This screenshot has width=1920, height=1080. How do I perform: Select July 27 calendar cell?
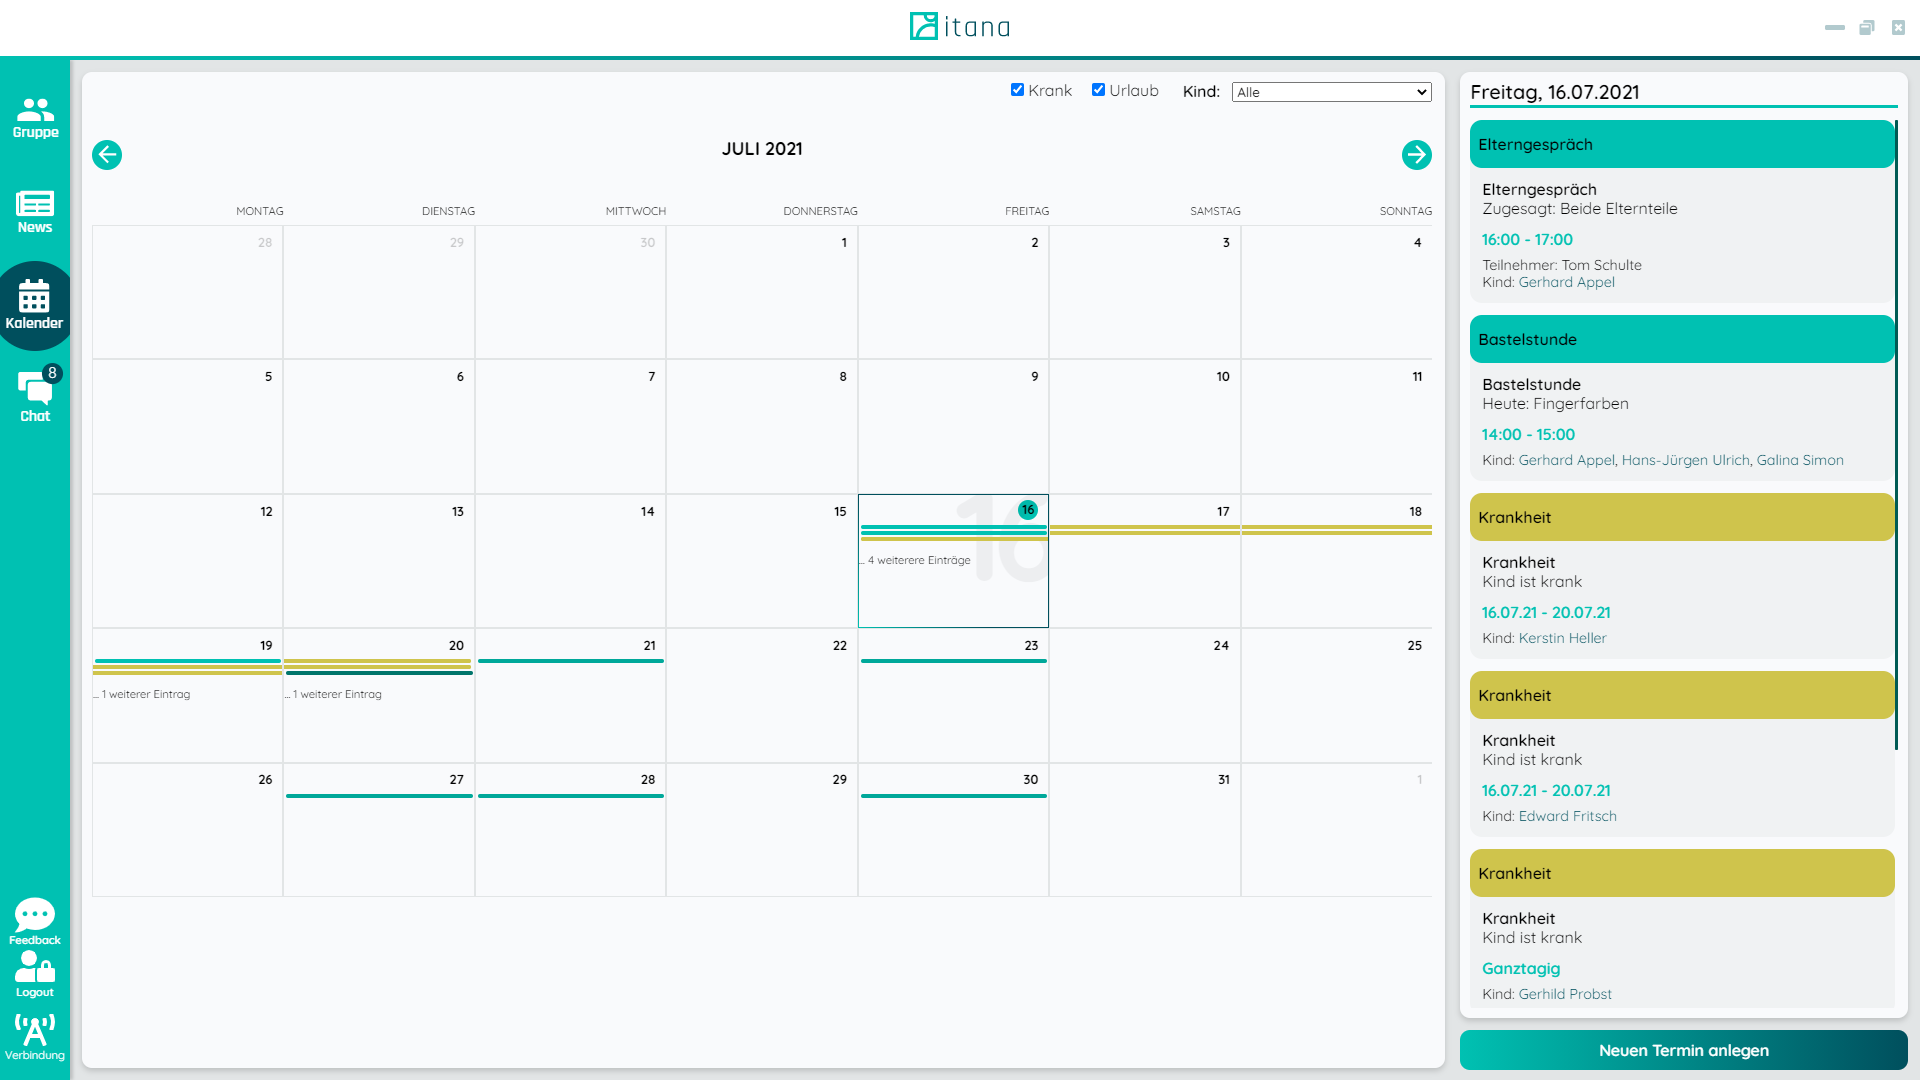point(378,830)
